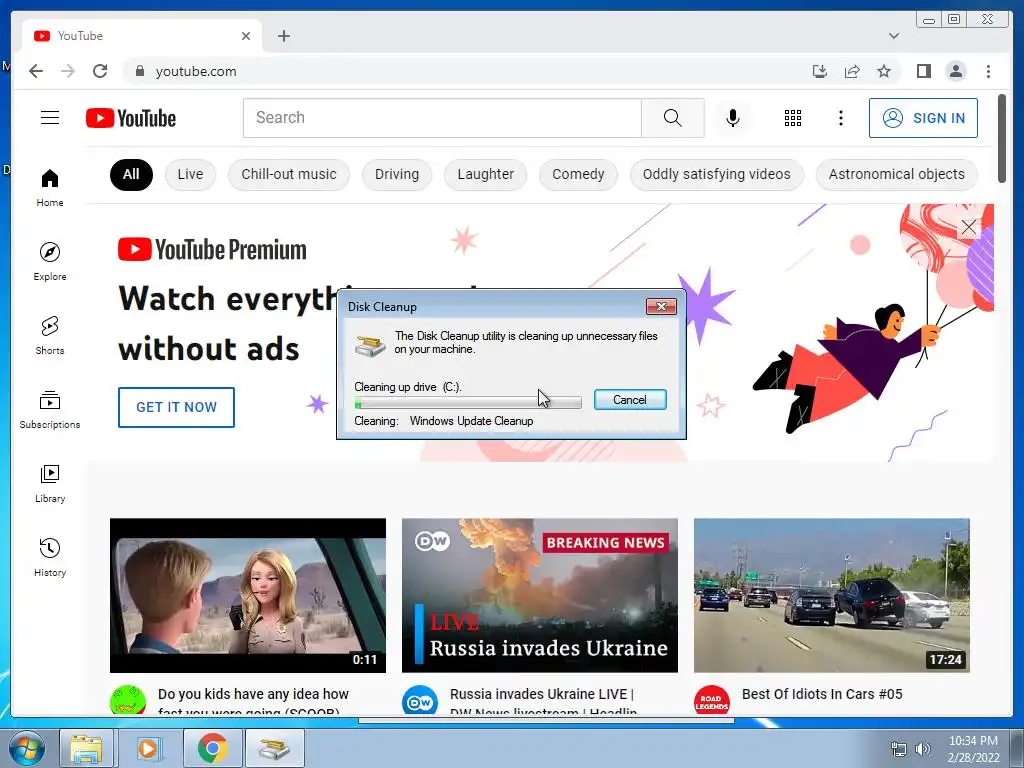The height and width of the screenshot is (768, 1024).
Task: Open Subscriptions in sidebar
Action: (x=50, y=409)
